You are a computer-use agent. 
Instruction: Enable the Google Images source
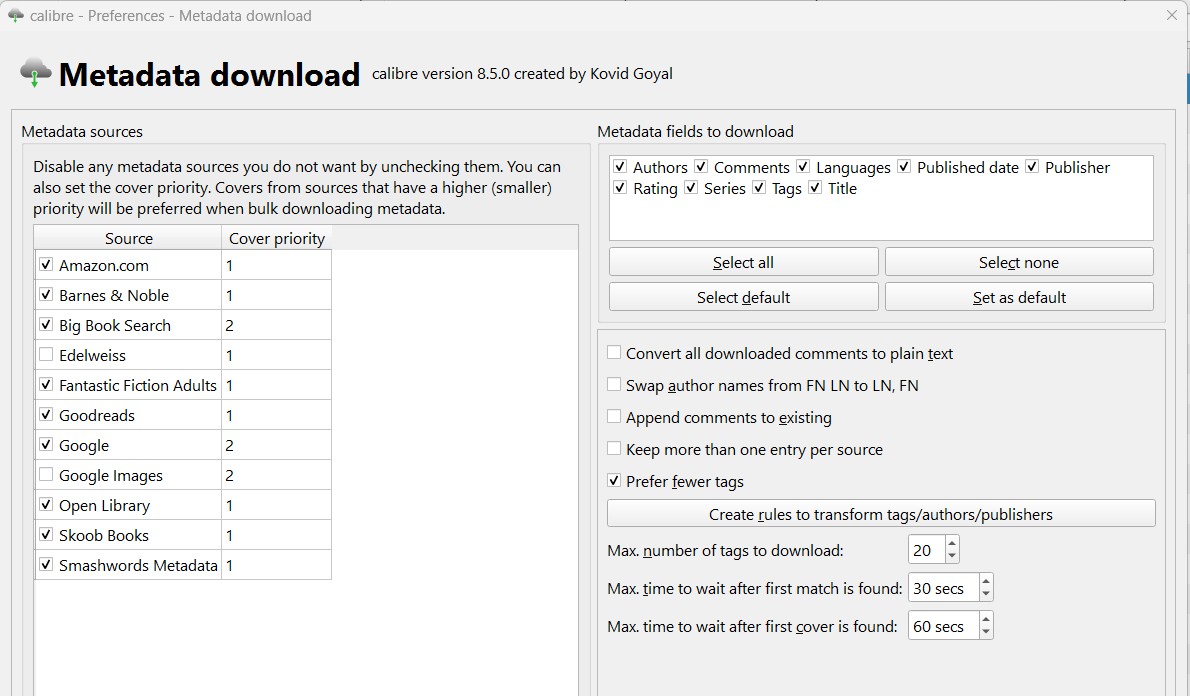coord(46,474)
